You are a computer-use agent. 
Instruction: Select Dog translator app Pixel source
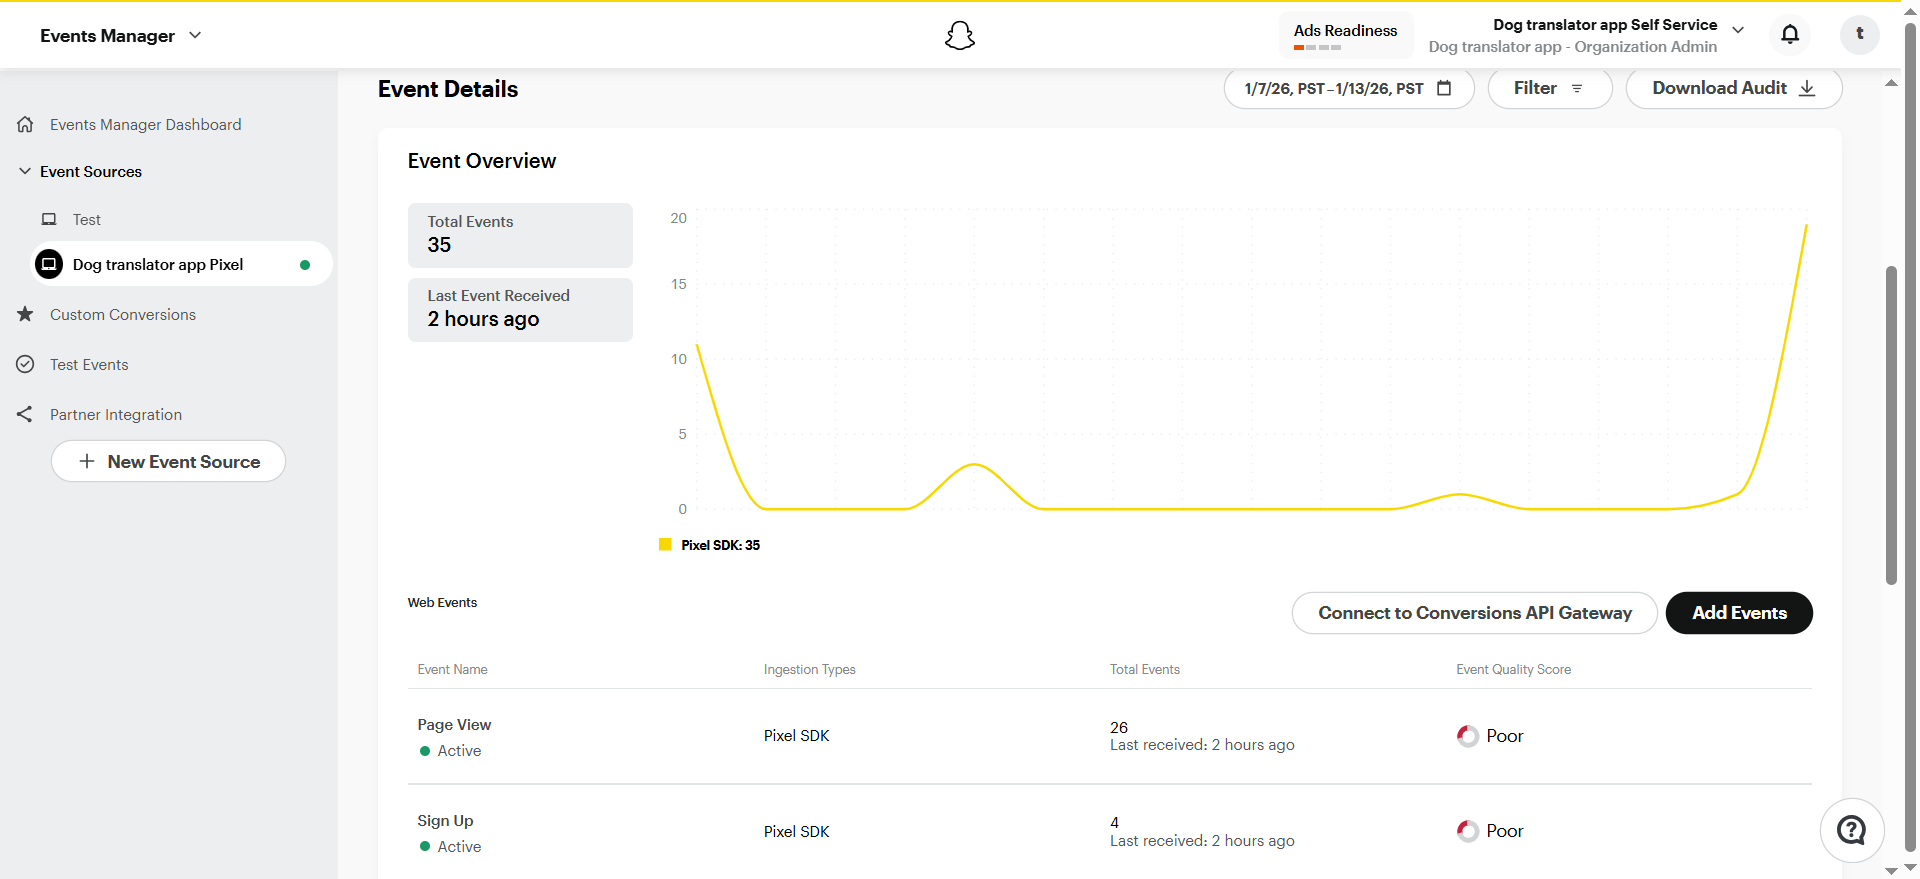click(182, 264)
